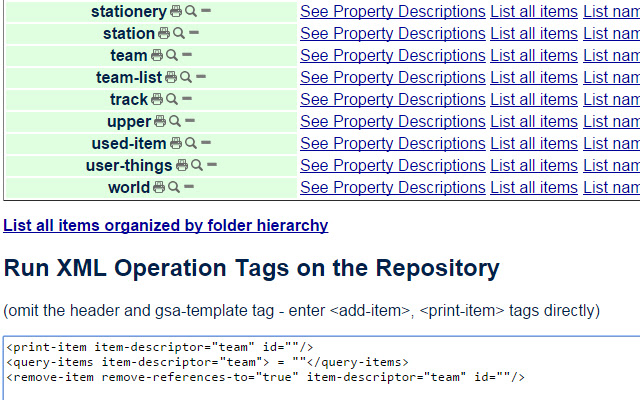This screenshot has width=640, height=400.
Task: Open List all items for station
Action: 534,33
